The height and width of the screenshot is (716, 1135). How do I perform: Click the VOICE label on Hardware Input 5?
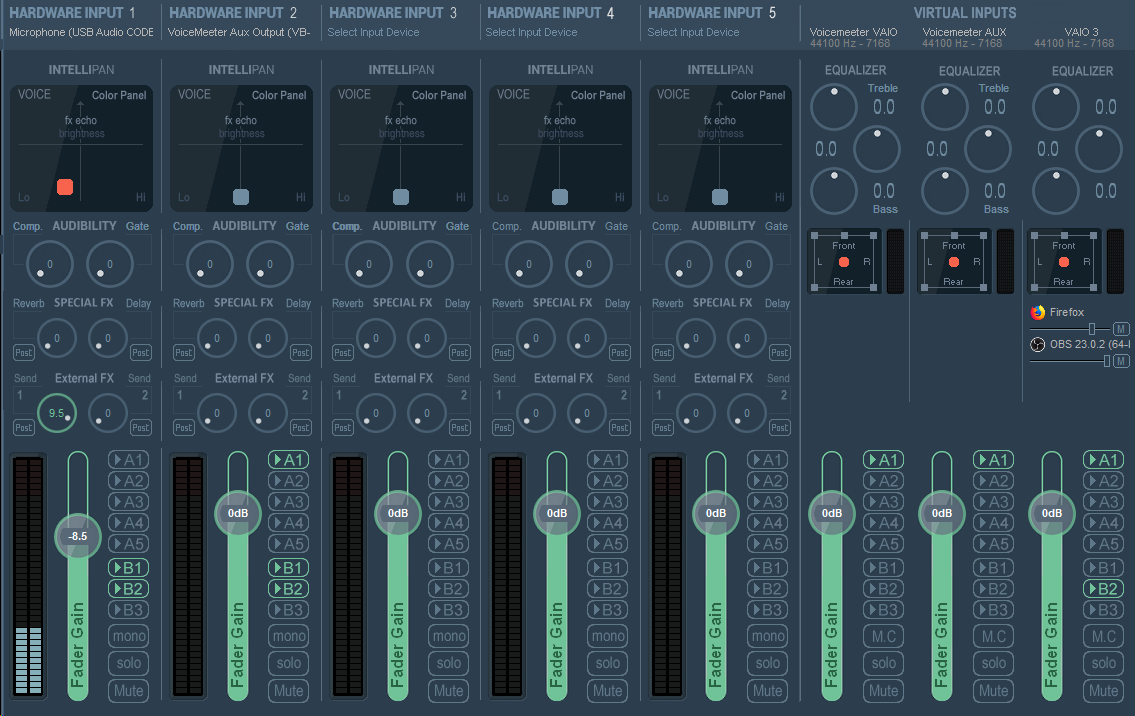point(673,94)
